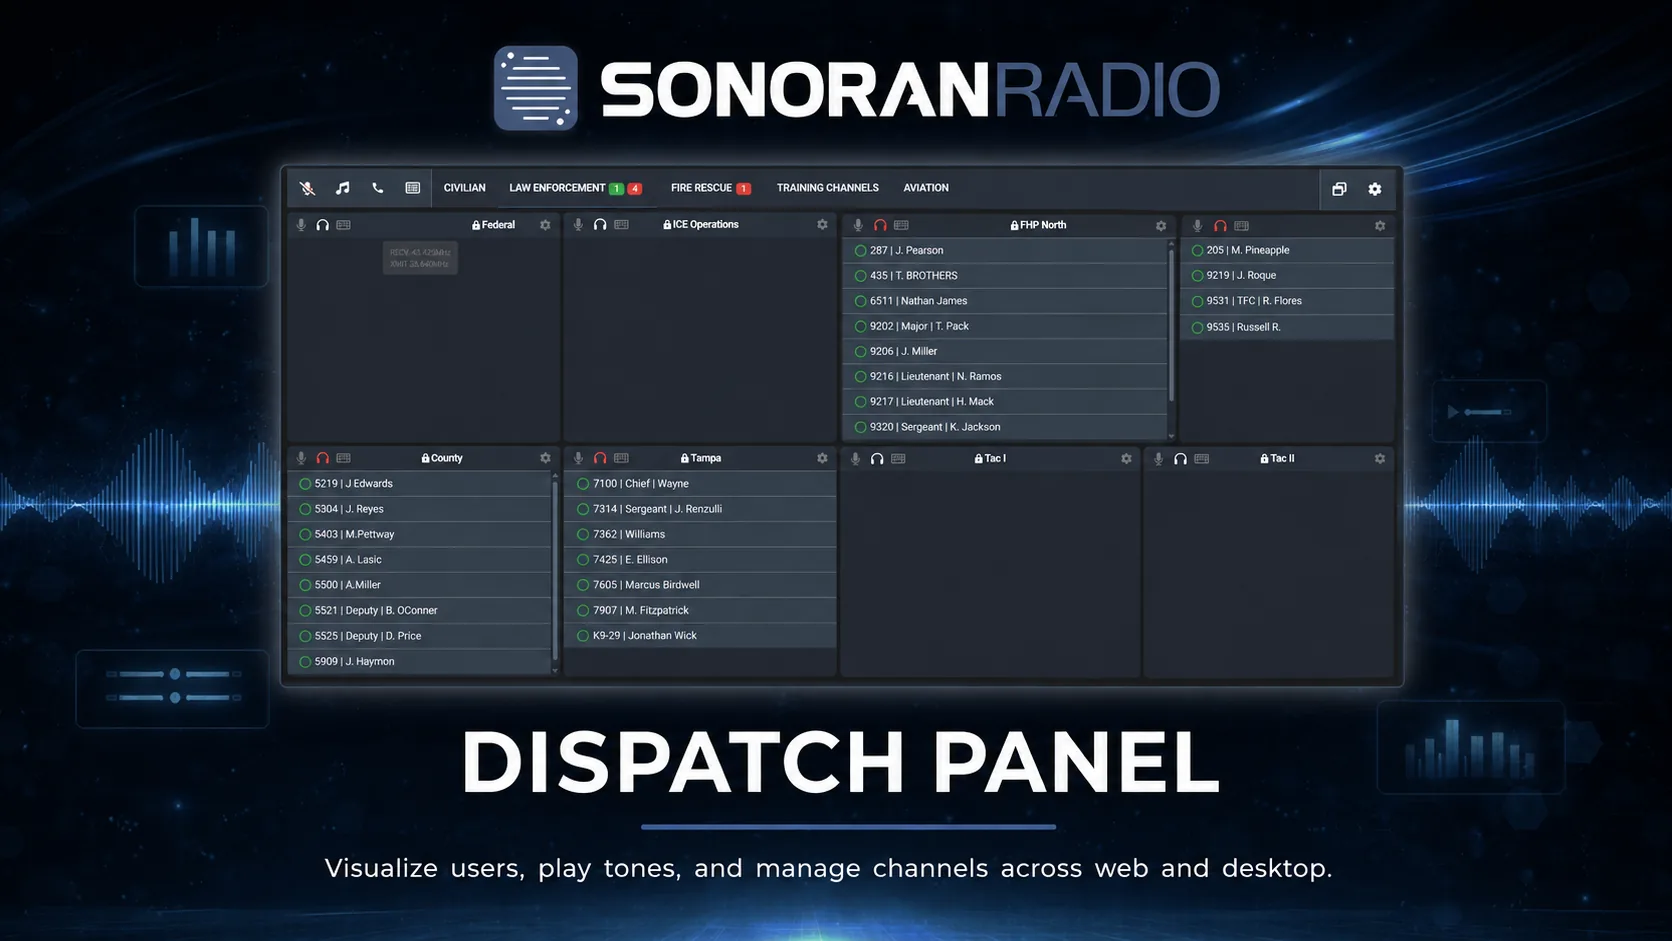This screenshot has width=1672, height=941.
Task: Open FHP North channel settings gear
Action: point(1161,226)
